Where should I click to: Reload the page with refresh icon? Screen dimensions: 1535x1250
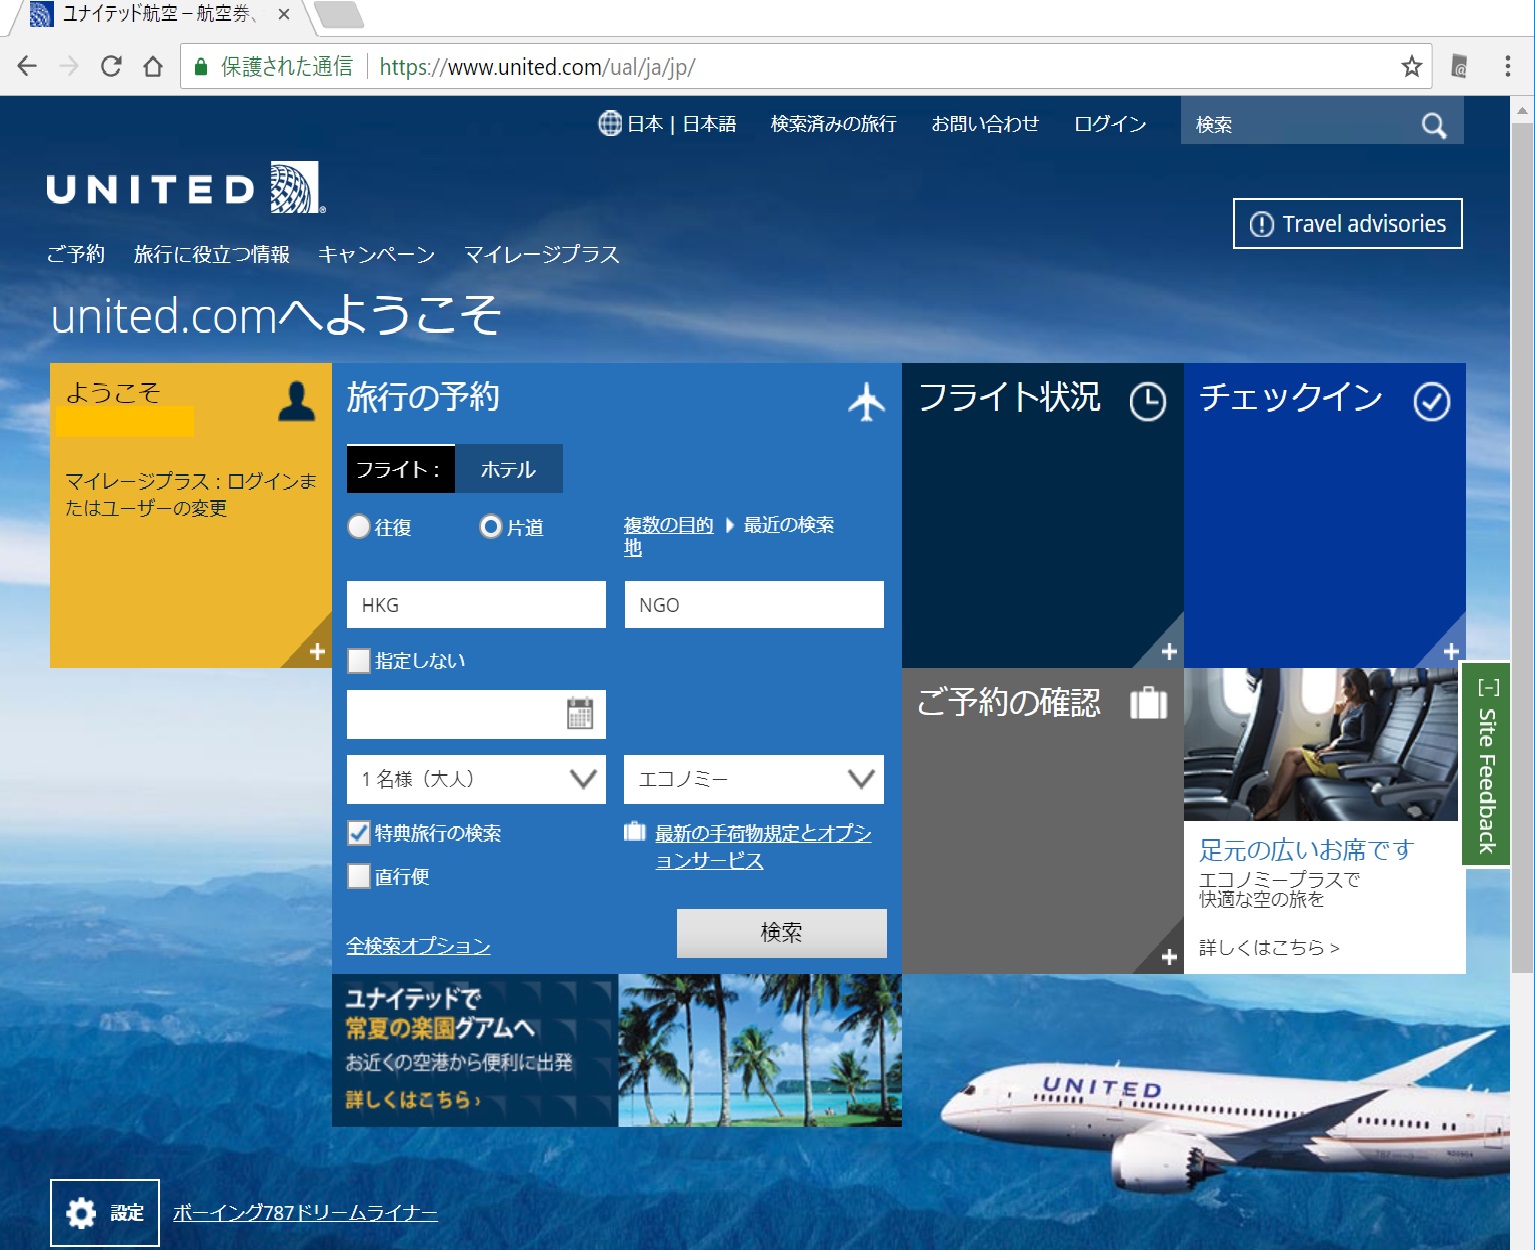(111, 67)
